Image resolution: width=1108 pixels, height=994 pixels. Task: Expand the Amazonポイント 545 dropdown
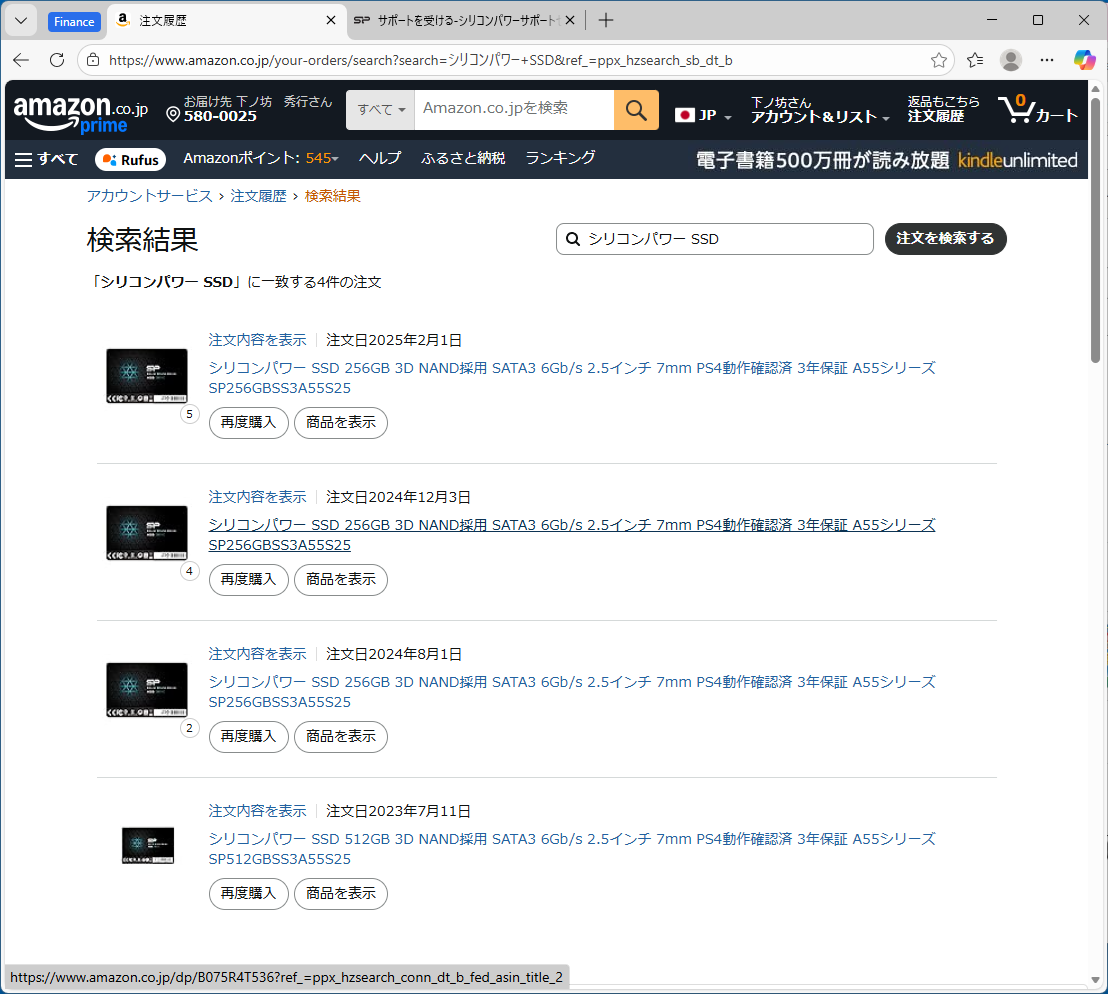(x=261, y=158)
